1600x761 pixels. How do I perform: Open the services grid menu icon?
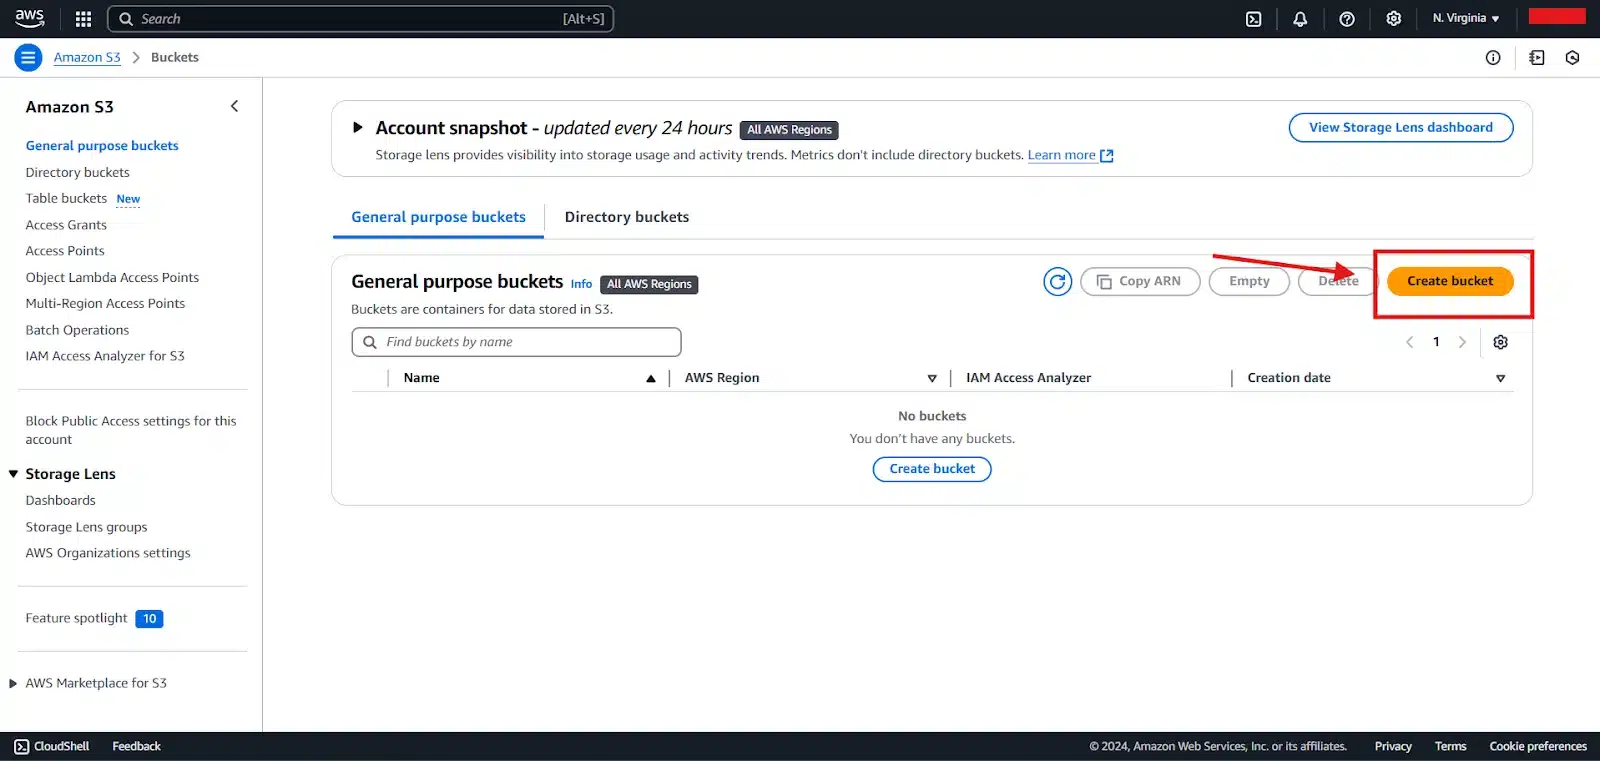tap(83, 19)
